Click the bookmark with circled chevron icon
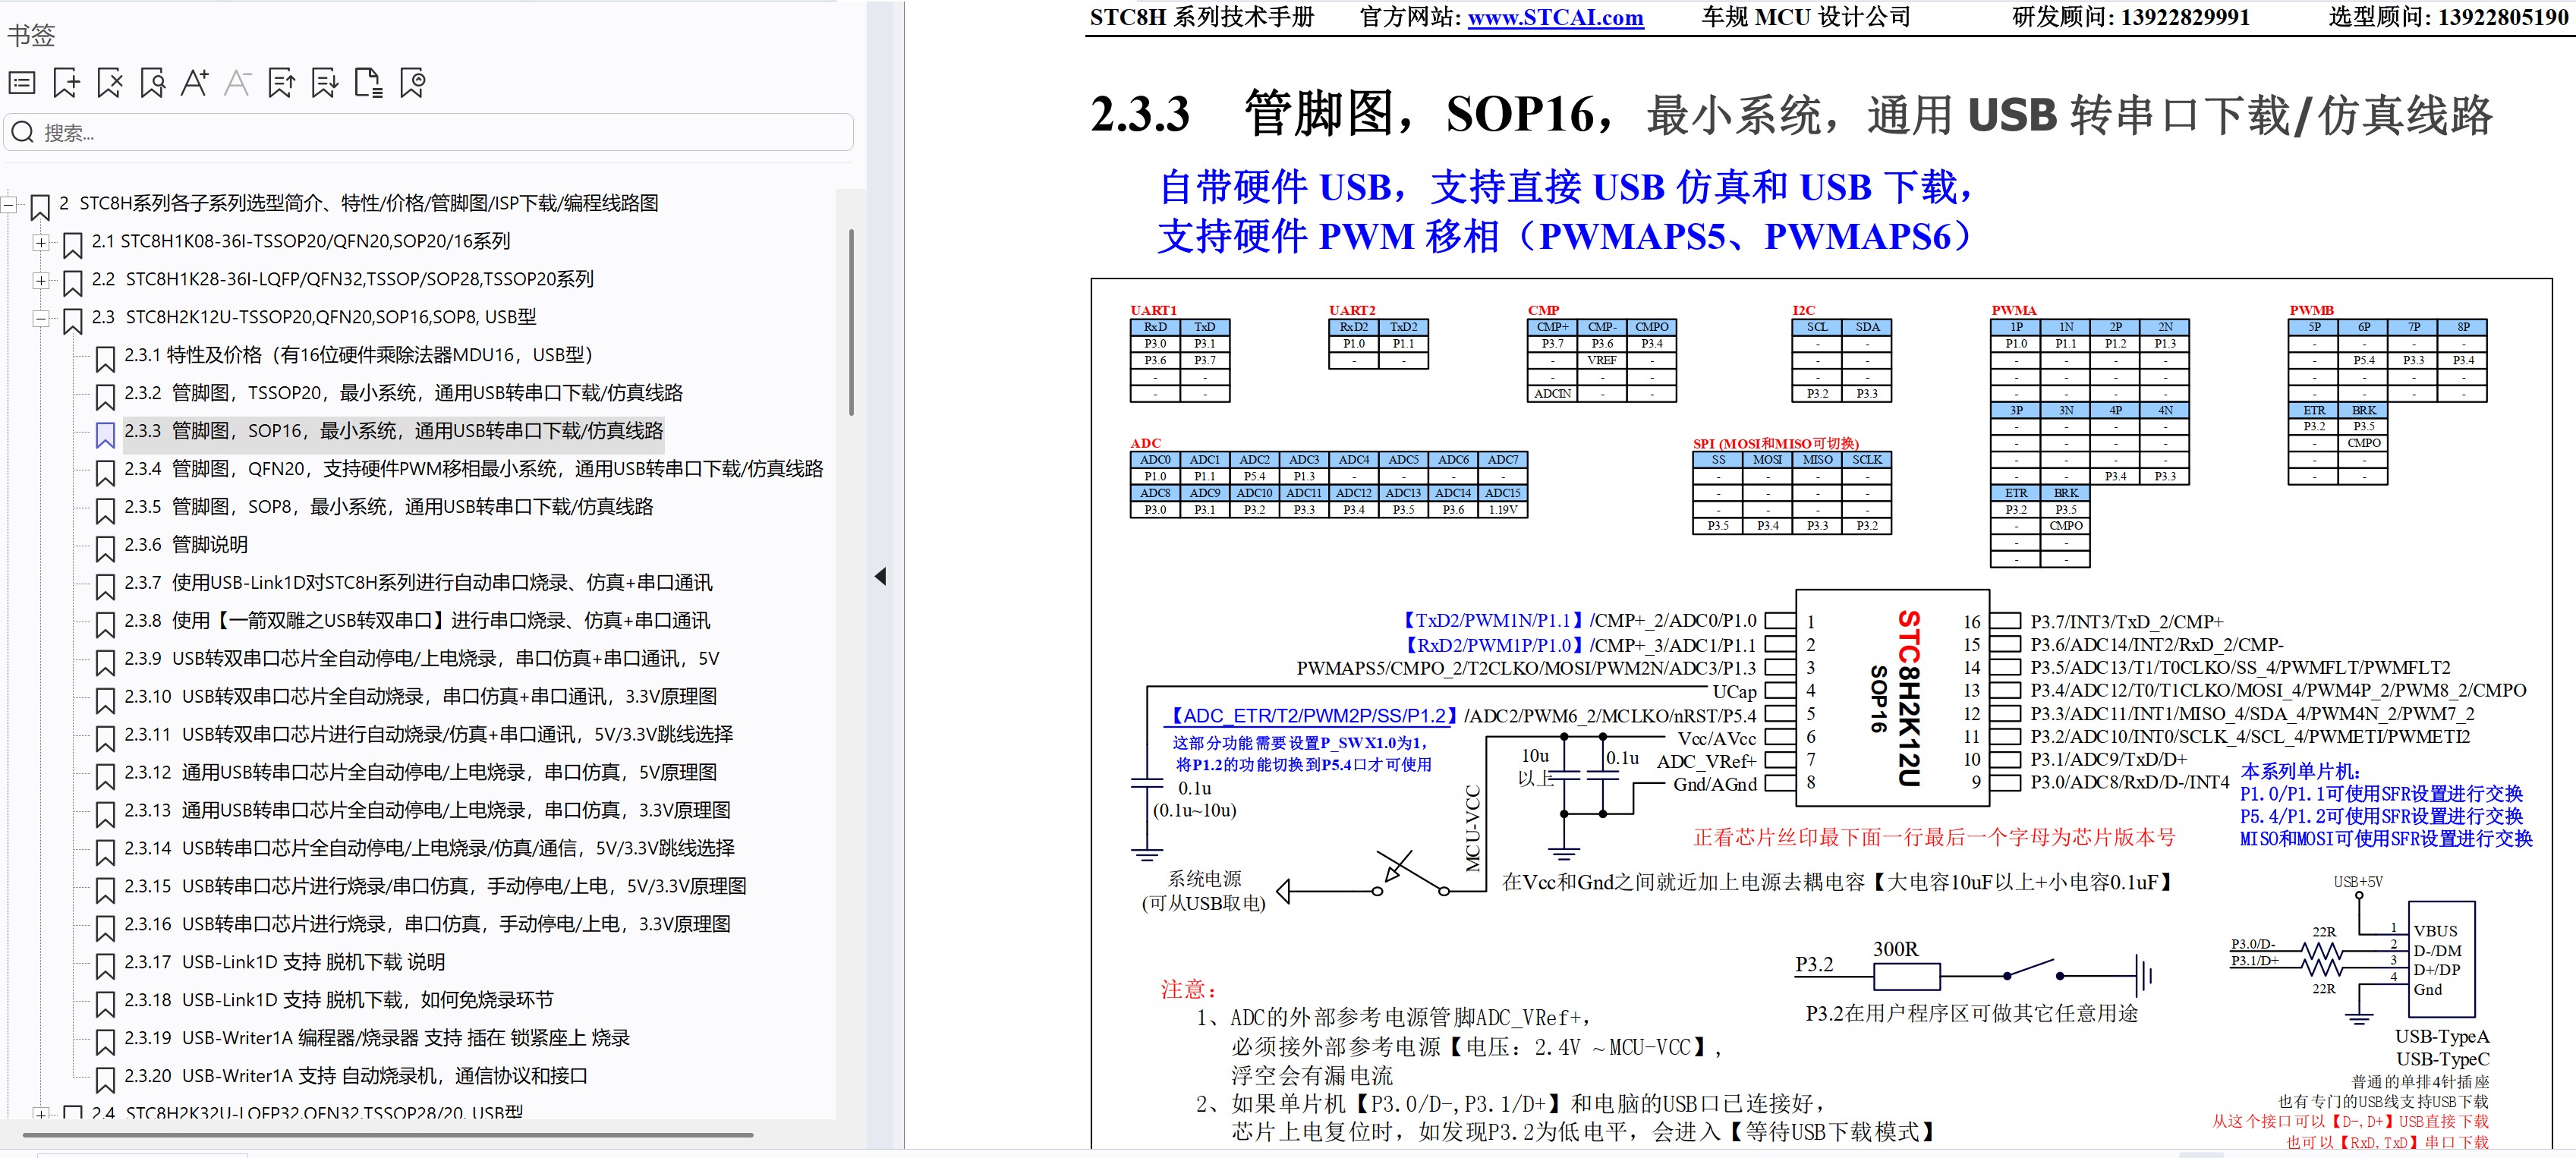Screen dimensions: 2576x1158 click(412, 83)
